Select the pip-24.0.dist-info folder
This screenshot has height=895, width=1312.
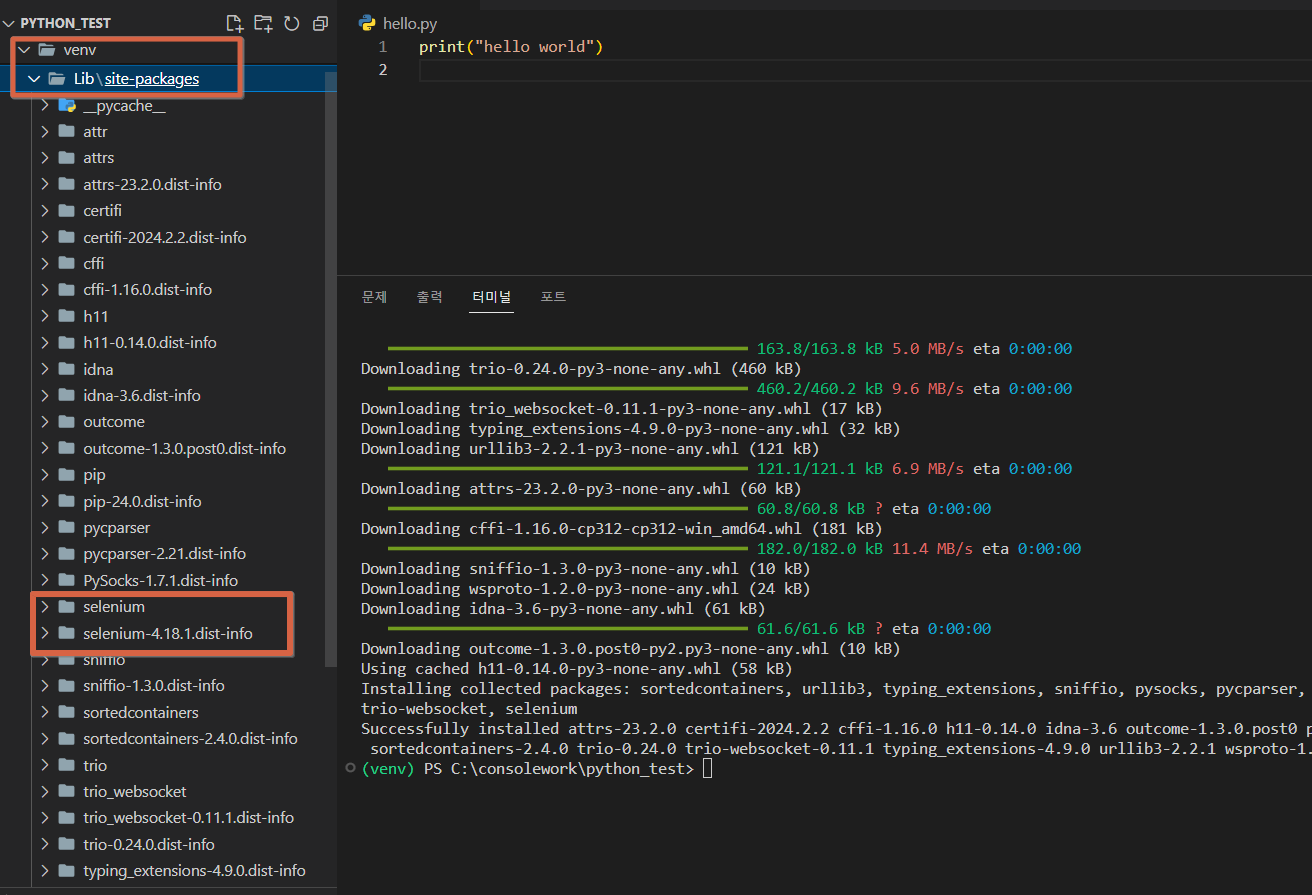142,501
